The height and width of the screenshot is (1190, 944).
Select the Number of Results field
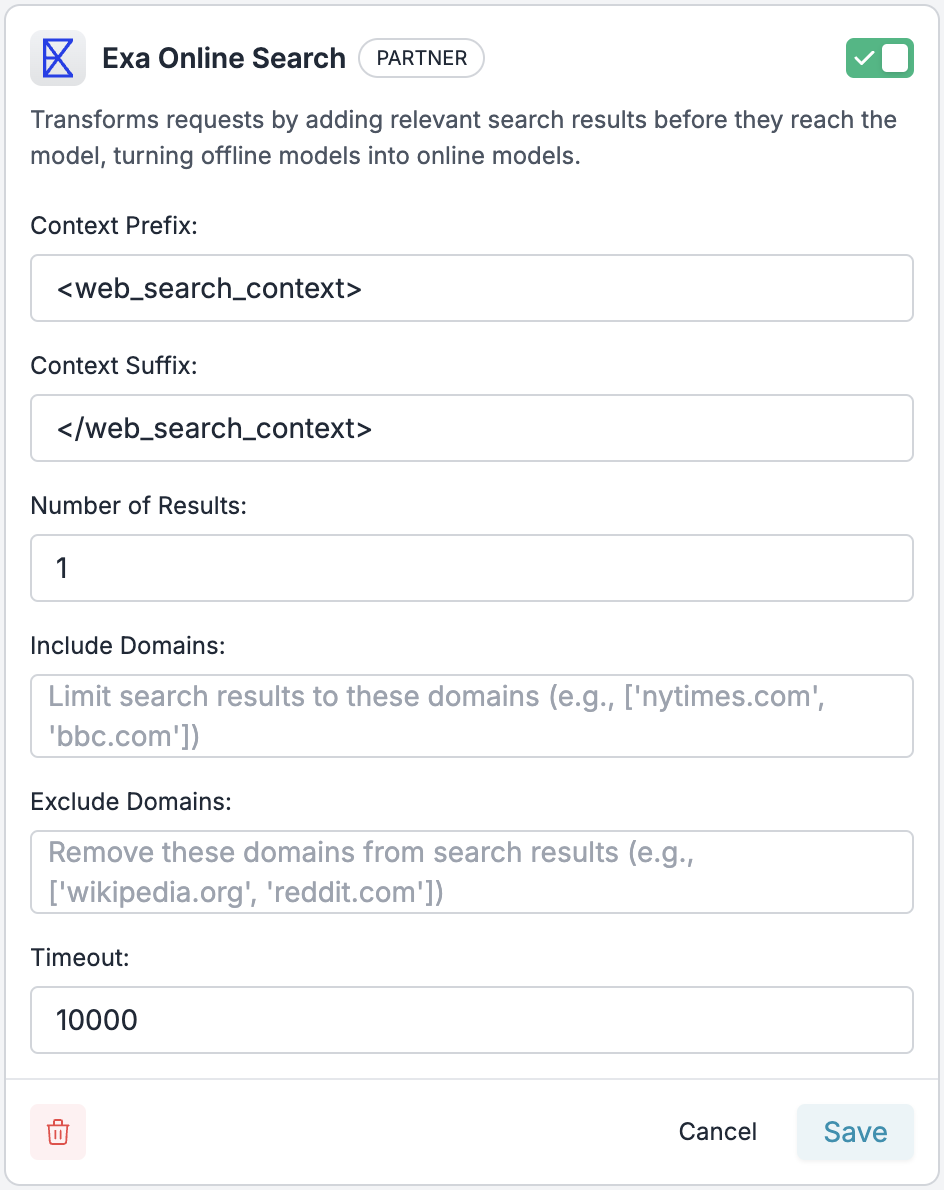[x=471, y=568]
